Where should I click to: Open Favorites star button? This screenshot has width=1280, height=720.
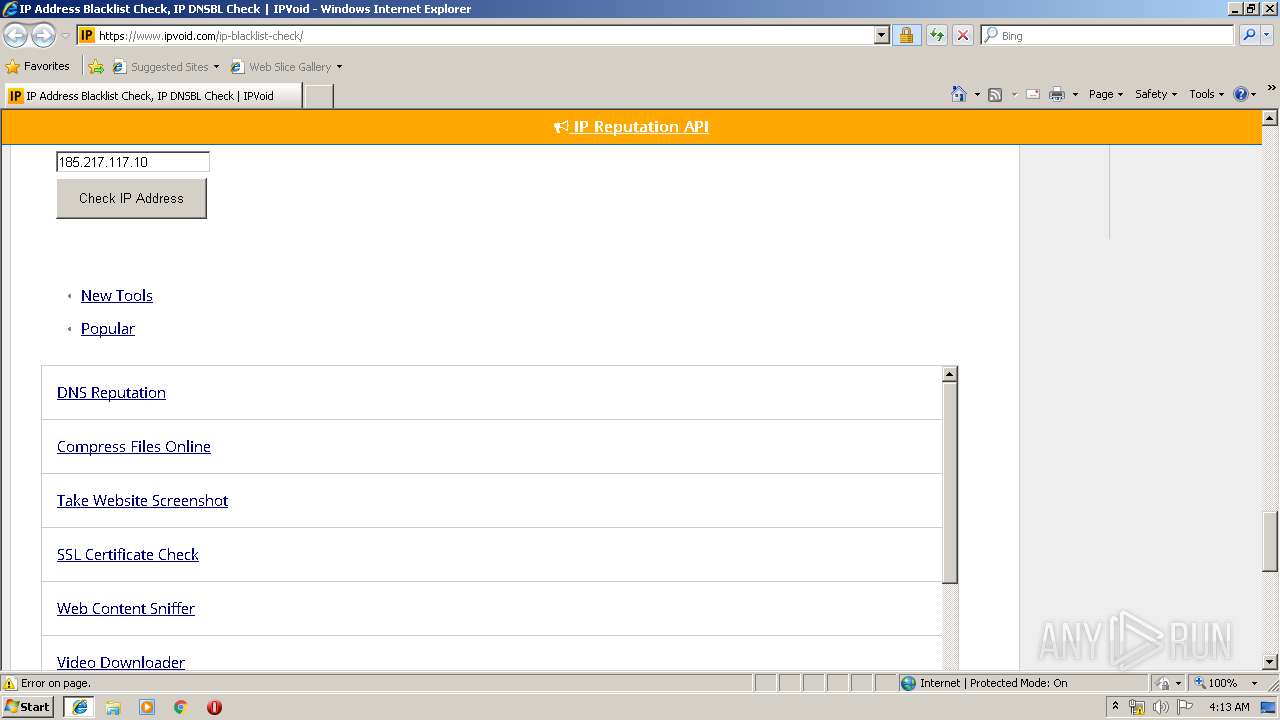click(38, 66)
